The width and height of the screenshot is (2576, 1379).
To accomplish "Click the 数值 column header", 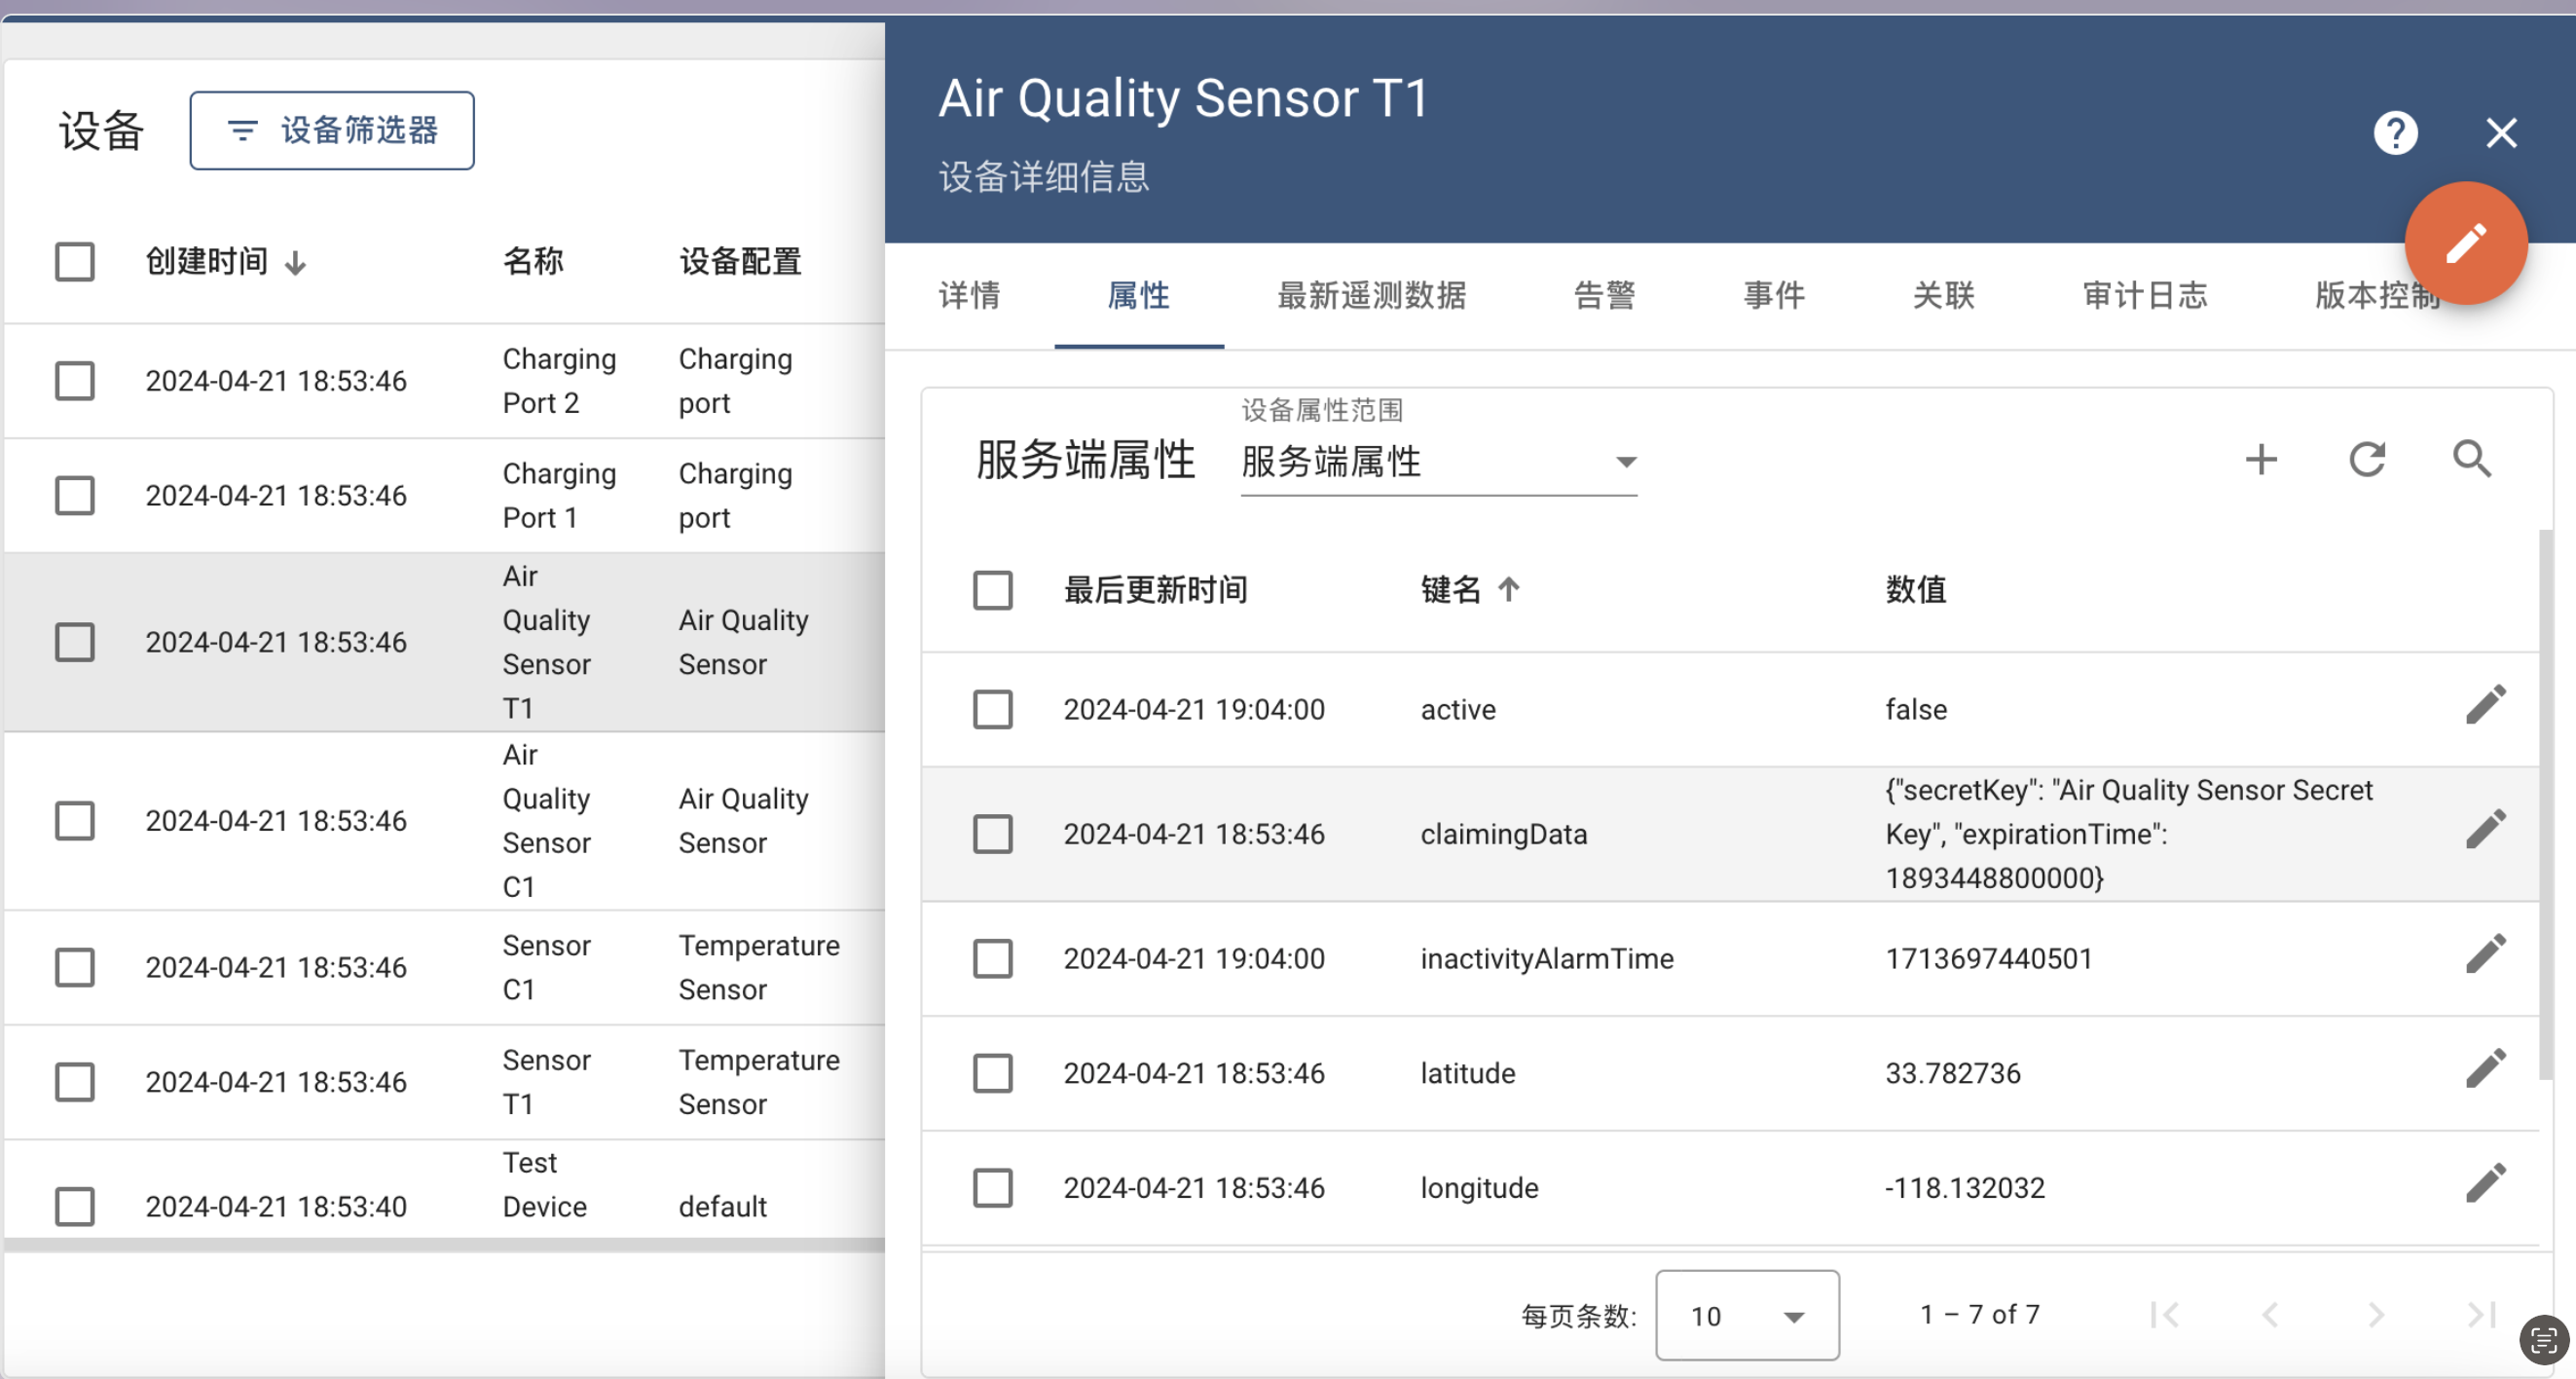I will (1916, 590).
